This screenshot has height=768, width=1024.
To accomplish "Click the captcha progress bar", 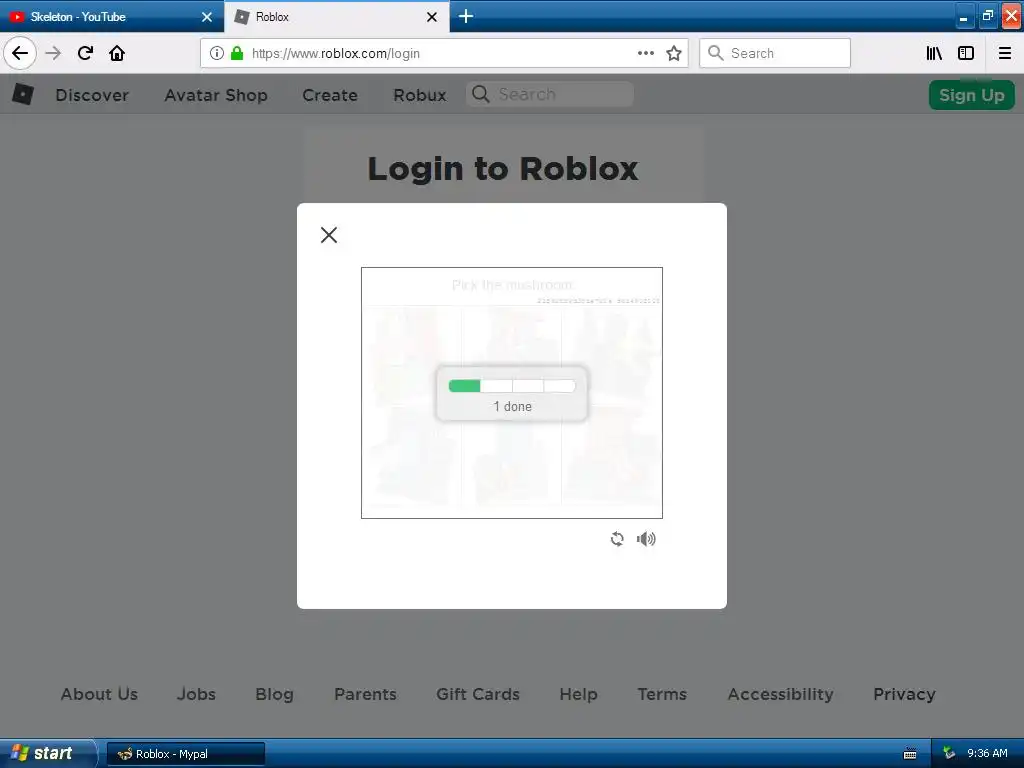I will tap(512, 386).
